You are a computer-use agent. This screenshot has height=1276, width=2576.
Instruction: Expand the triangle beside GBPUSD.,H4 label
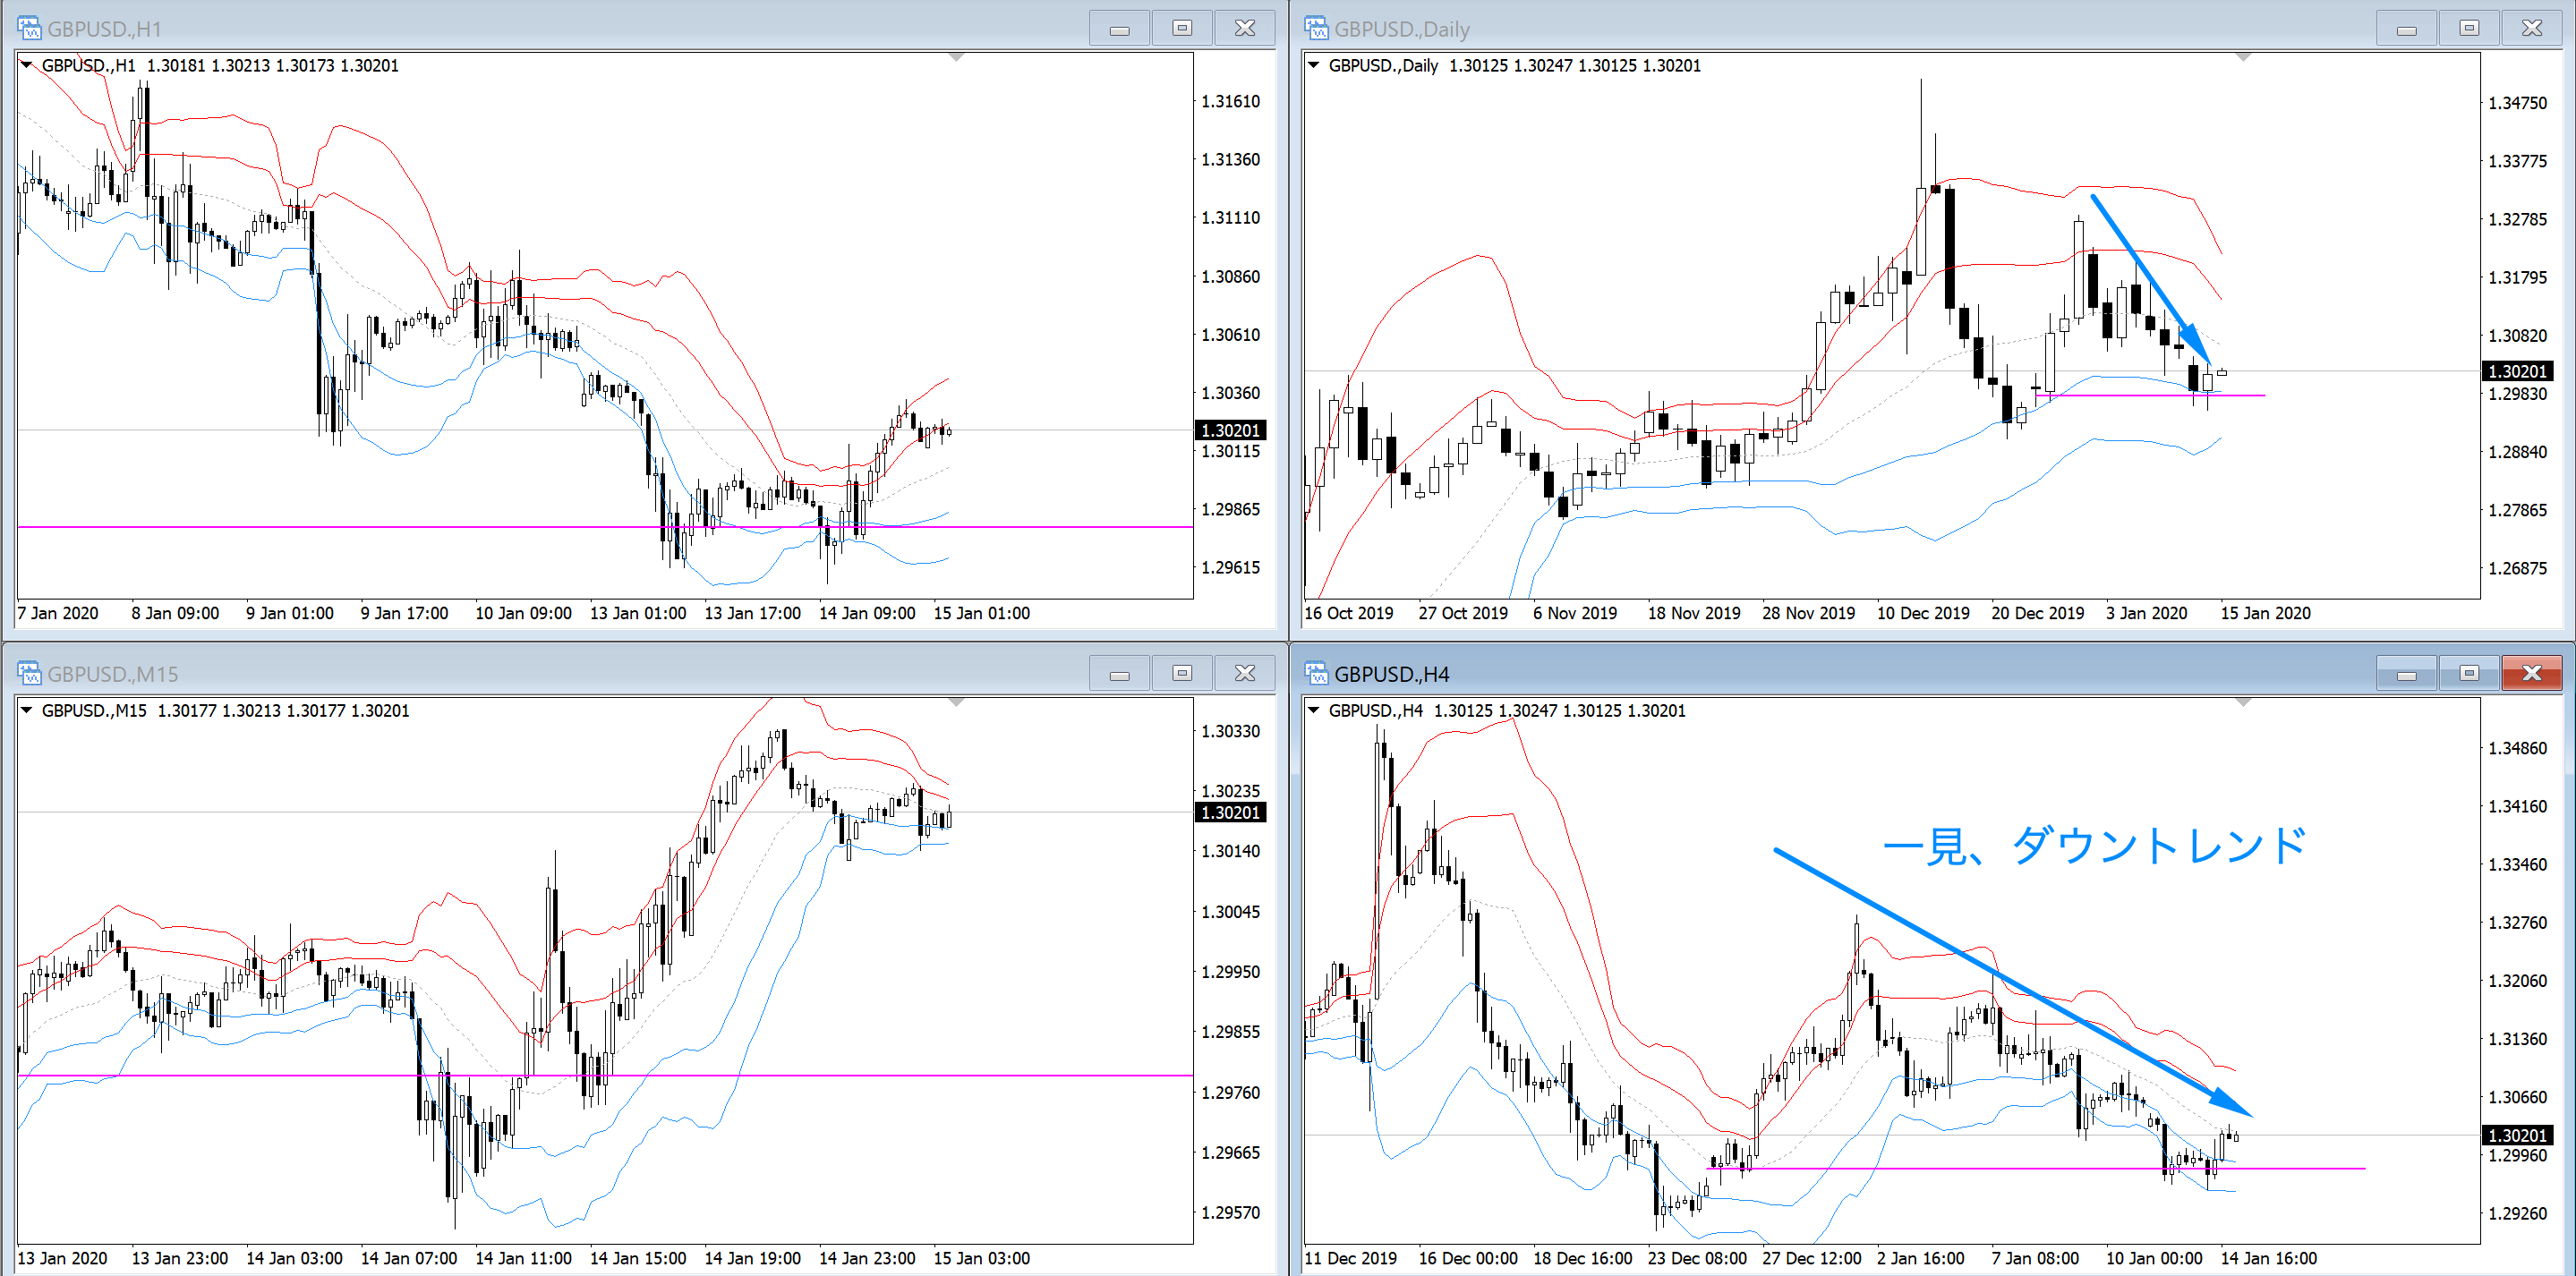(x=1314, y=710)
